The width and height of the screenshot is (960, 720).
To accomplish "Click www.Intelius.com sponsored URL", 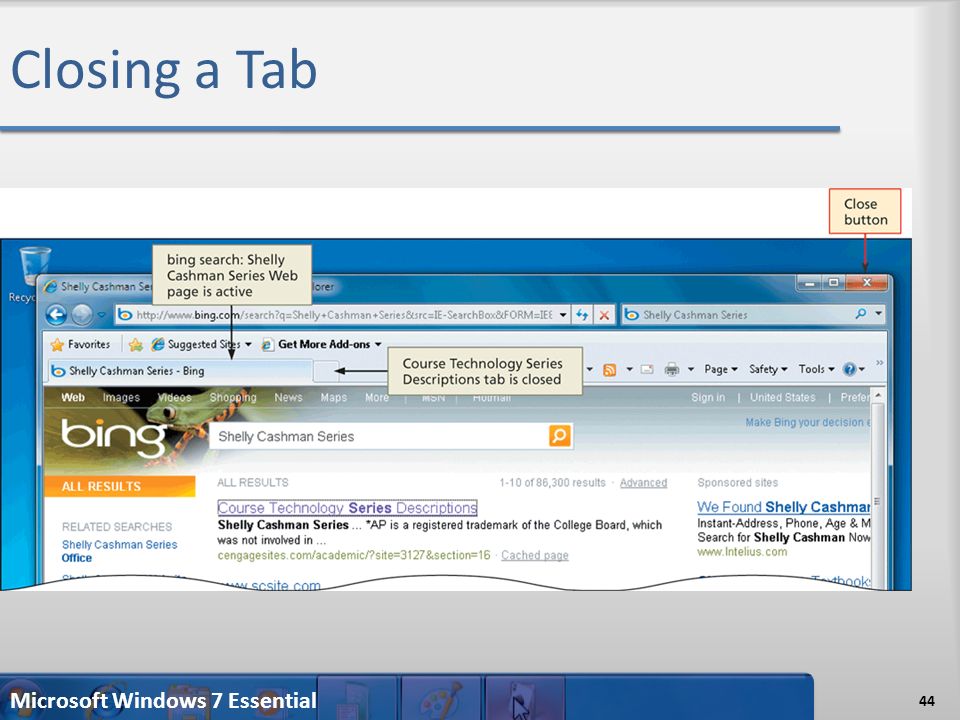I will (742, 552).
